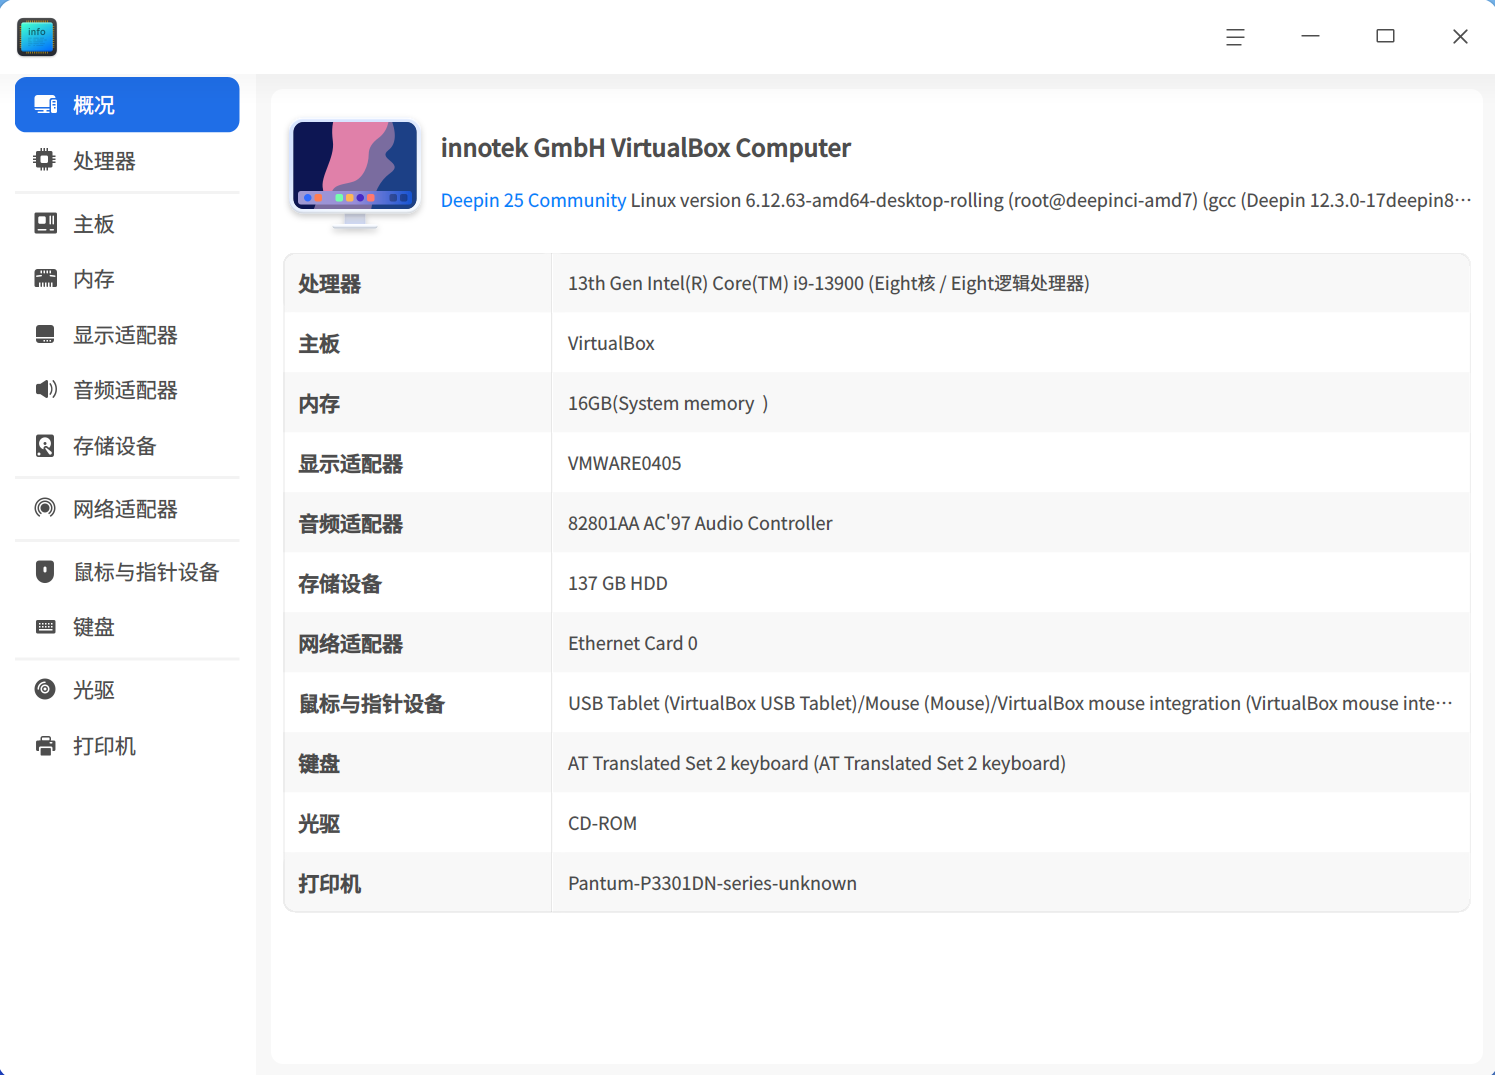Click the 内存 memory icon in sidebar

[x=45, y=279]
